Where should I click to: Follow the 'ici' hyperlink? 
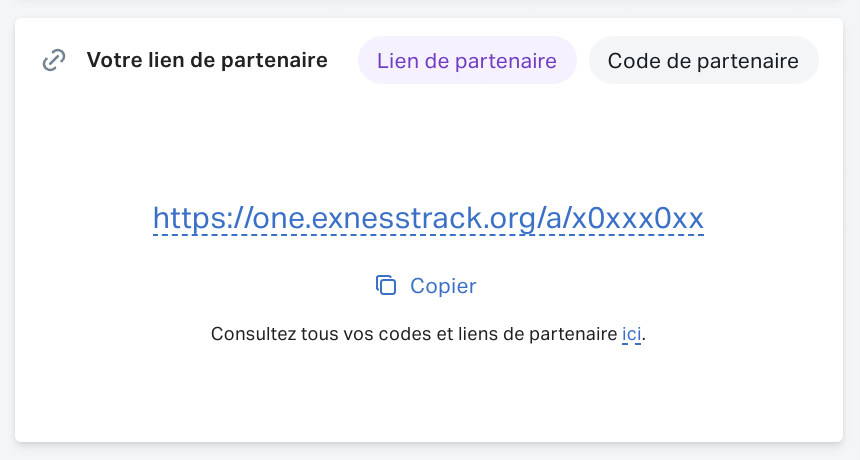[631, 334]
